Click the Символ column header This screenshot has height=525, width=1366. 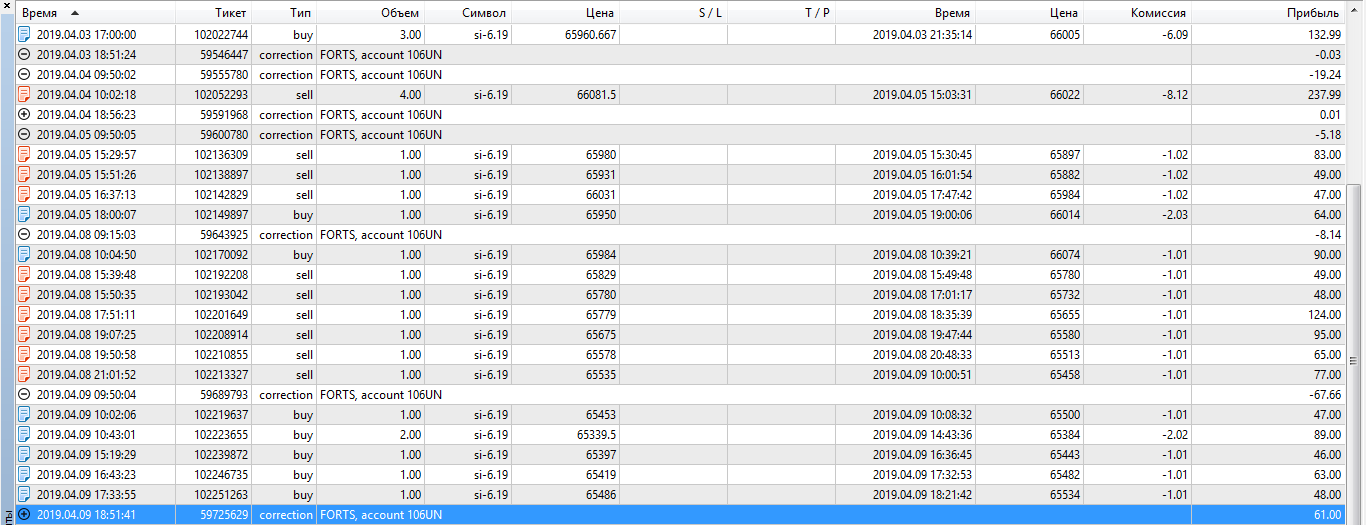pos(484,13)
